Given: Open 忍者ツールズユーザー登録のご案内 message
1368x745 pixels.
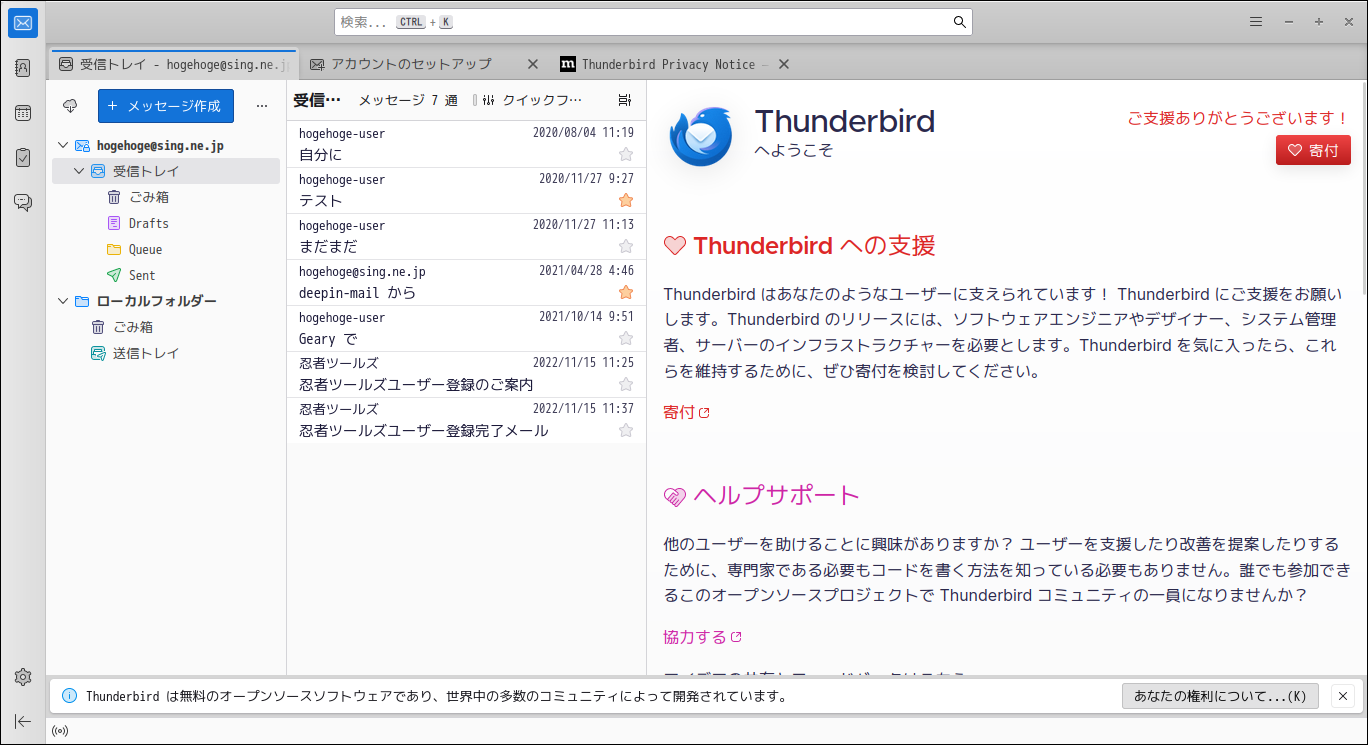Looking at the screenshot, I should (466, 375).
